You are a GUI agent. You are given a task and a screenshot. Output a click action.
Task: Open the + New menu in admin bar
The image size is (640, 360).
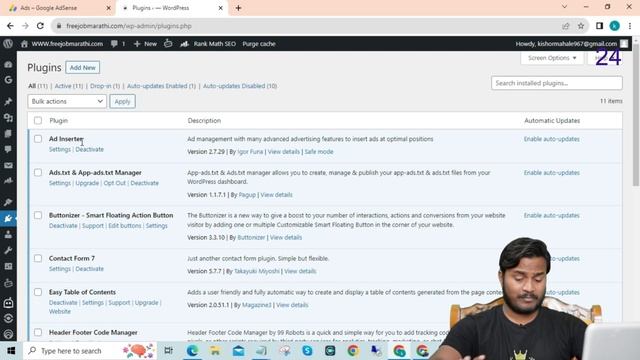145,44
